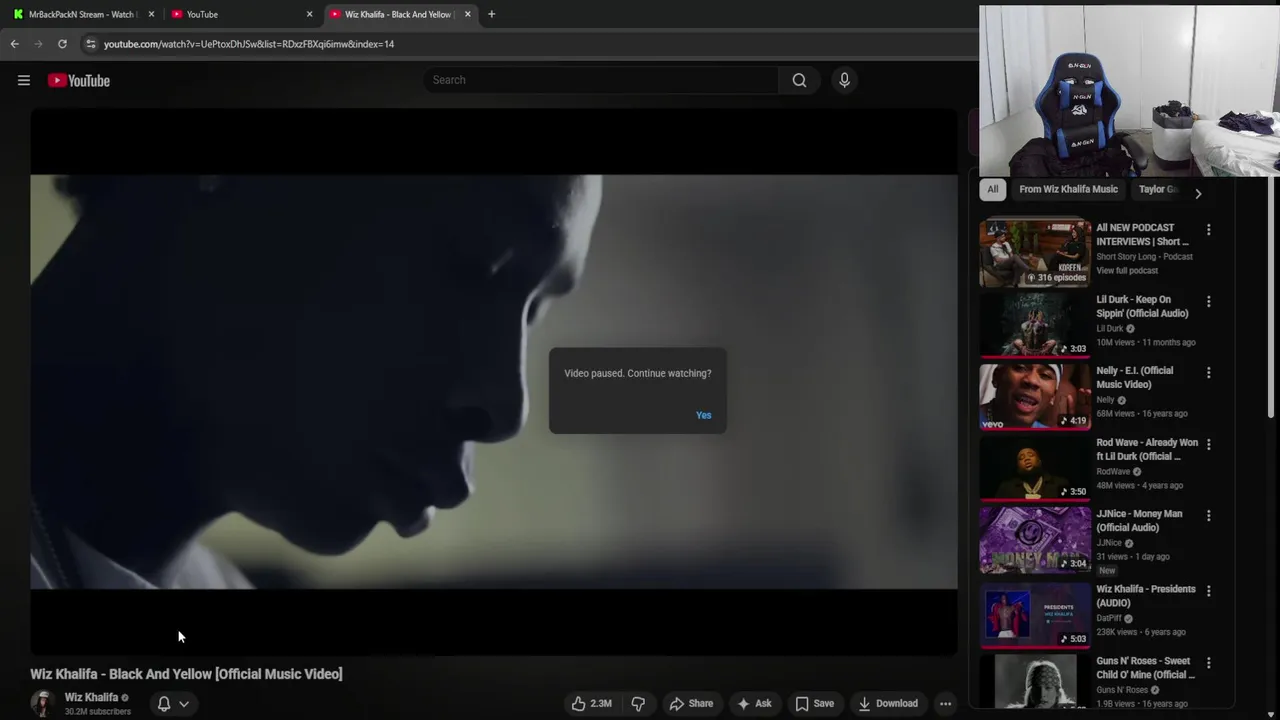This screenshot has width=1280, height=720.
Task: Open the Wiz Khalifa Presidents thumbnail
Action: (x=1035, y=614)
